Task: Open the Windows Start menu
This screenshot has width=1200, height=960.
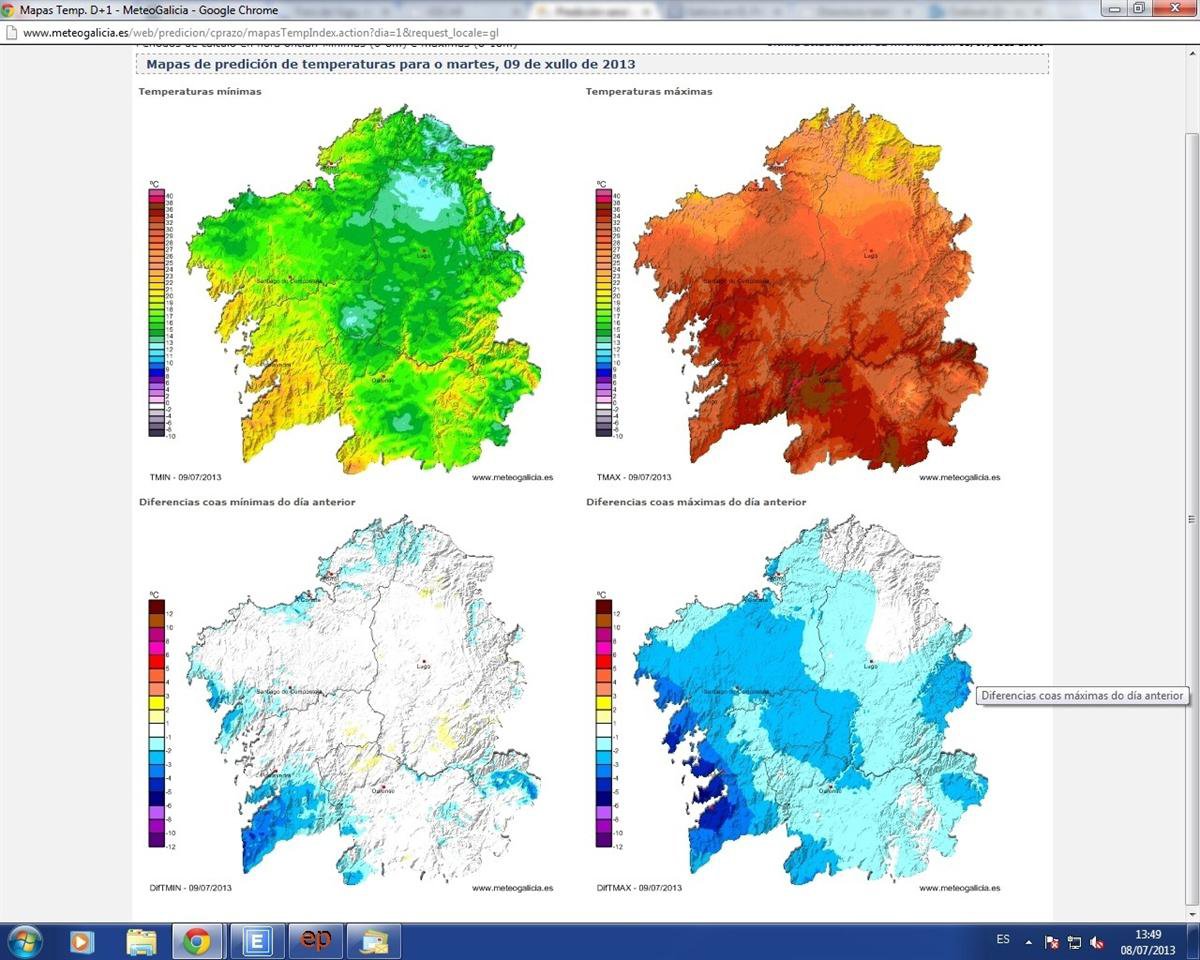Action: (x=24, y=941)
